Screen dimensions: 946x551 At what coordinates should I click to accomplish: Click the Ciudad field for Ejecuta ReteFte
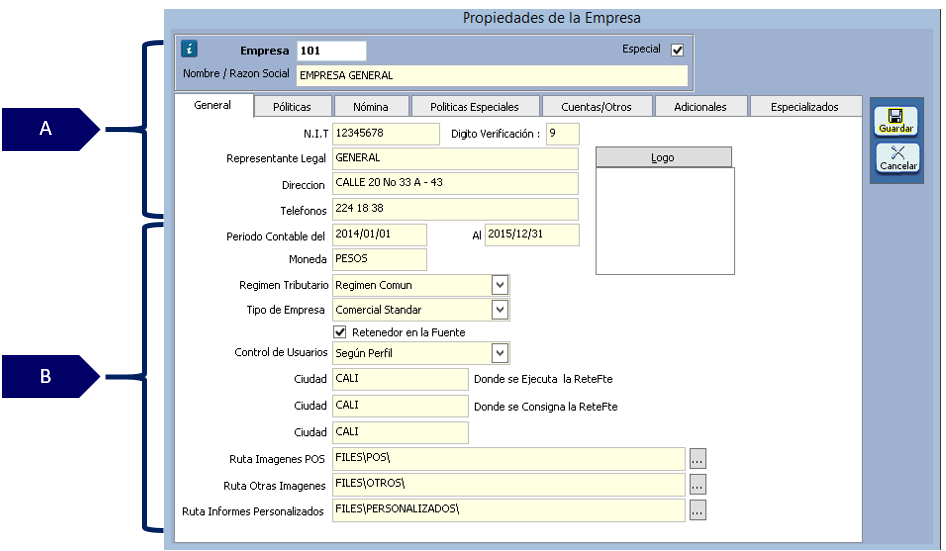(x=401, y=379)
